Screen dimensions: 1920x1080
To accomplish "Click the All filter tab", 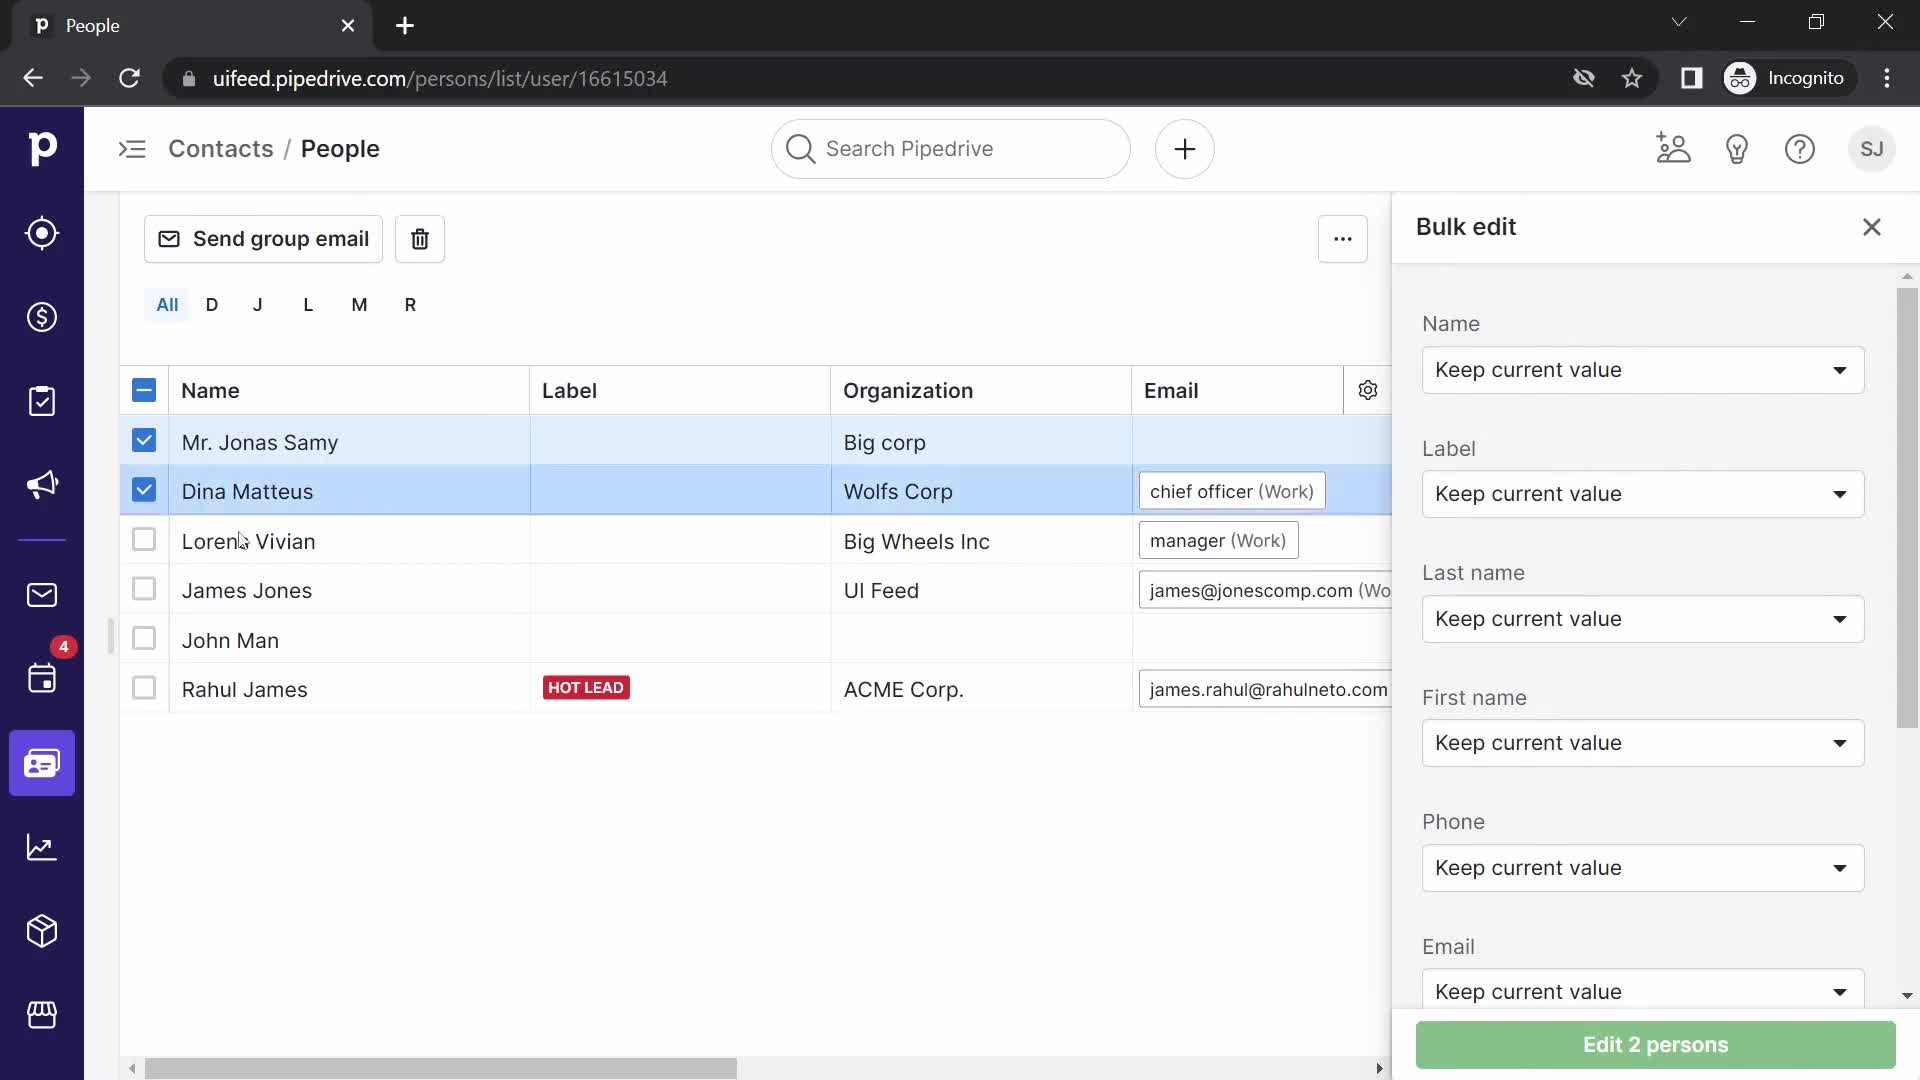I will tap(166, 305).
